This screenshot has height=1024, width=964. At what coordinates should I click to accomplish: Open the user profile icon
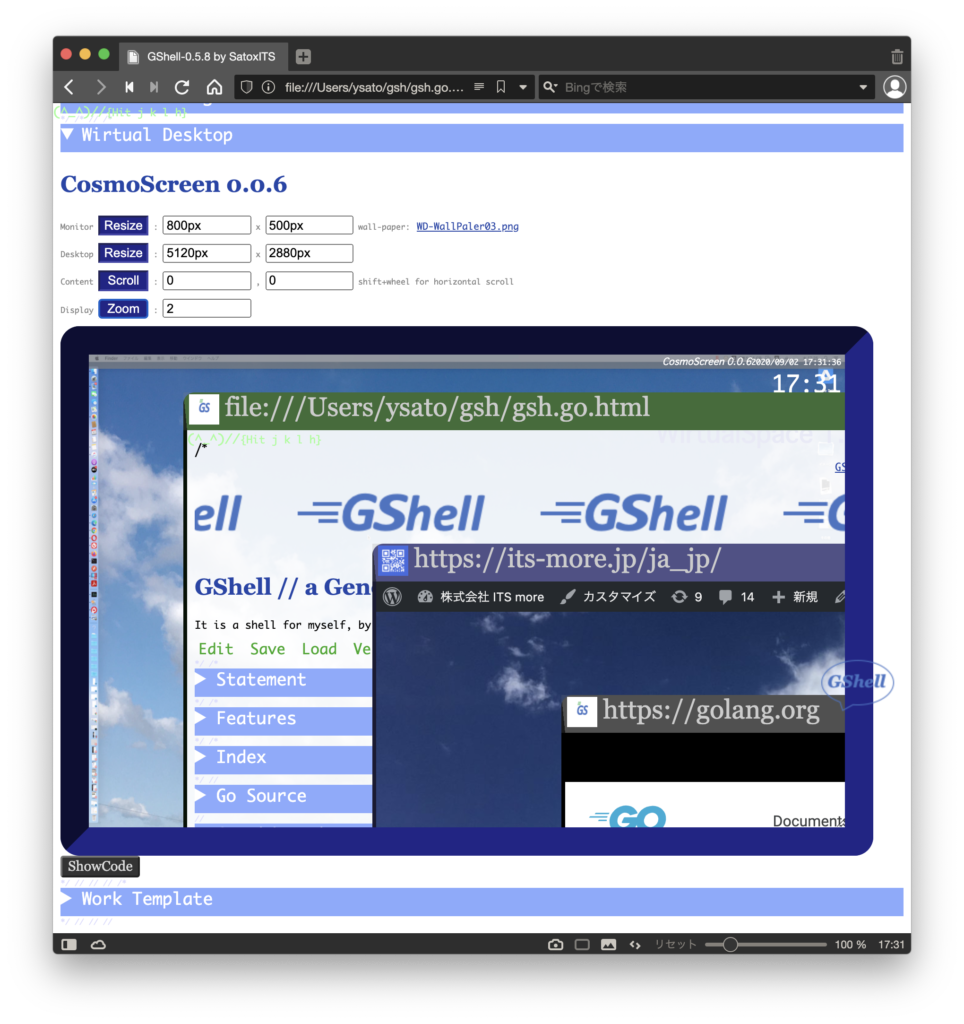tap(894, 87)
